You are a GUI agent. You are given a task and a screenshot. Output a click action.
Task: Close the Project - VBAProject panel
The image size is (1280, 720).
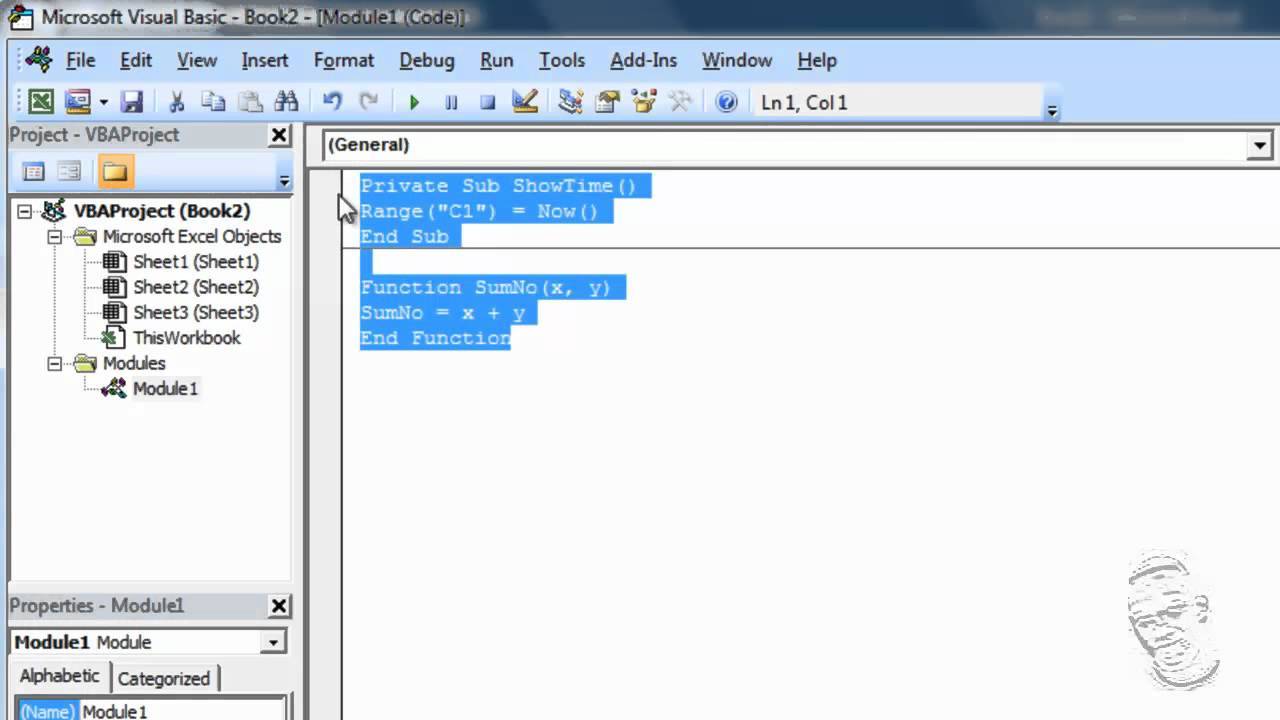[279, 135]
